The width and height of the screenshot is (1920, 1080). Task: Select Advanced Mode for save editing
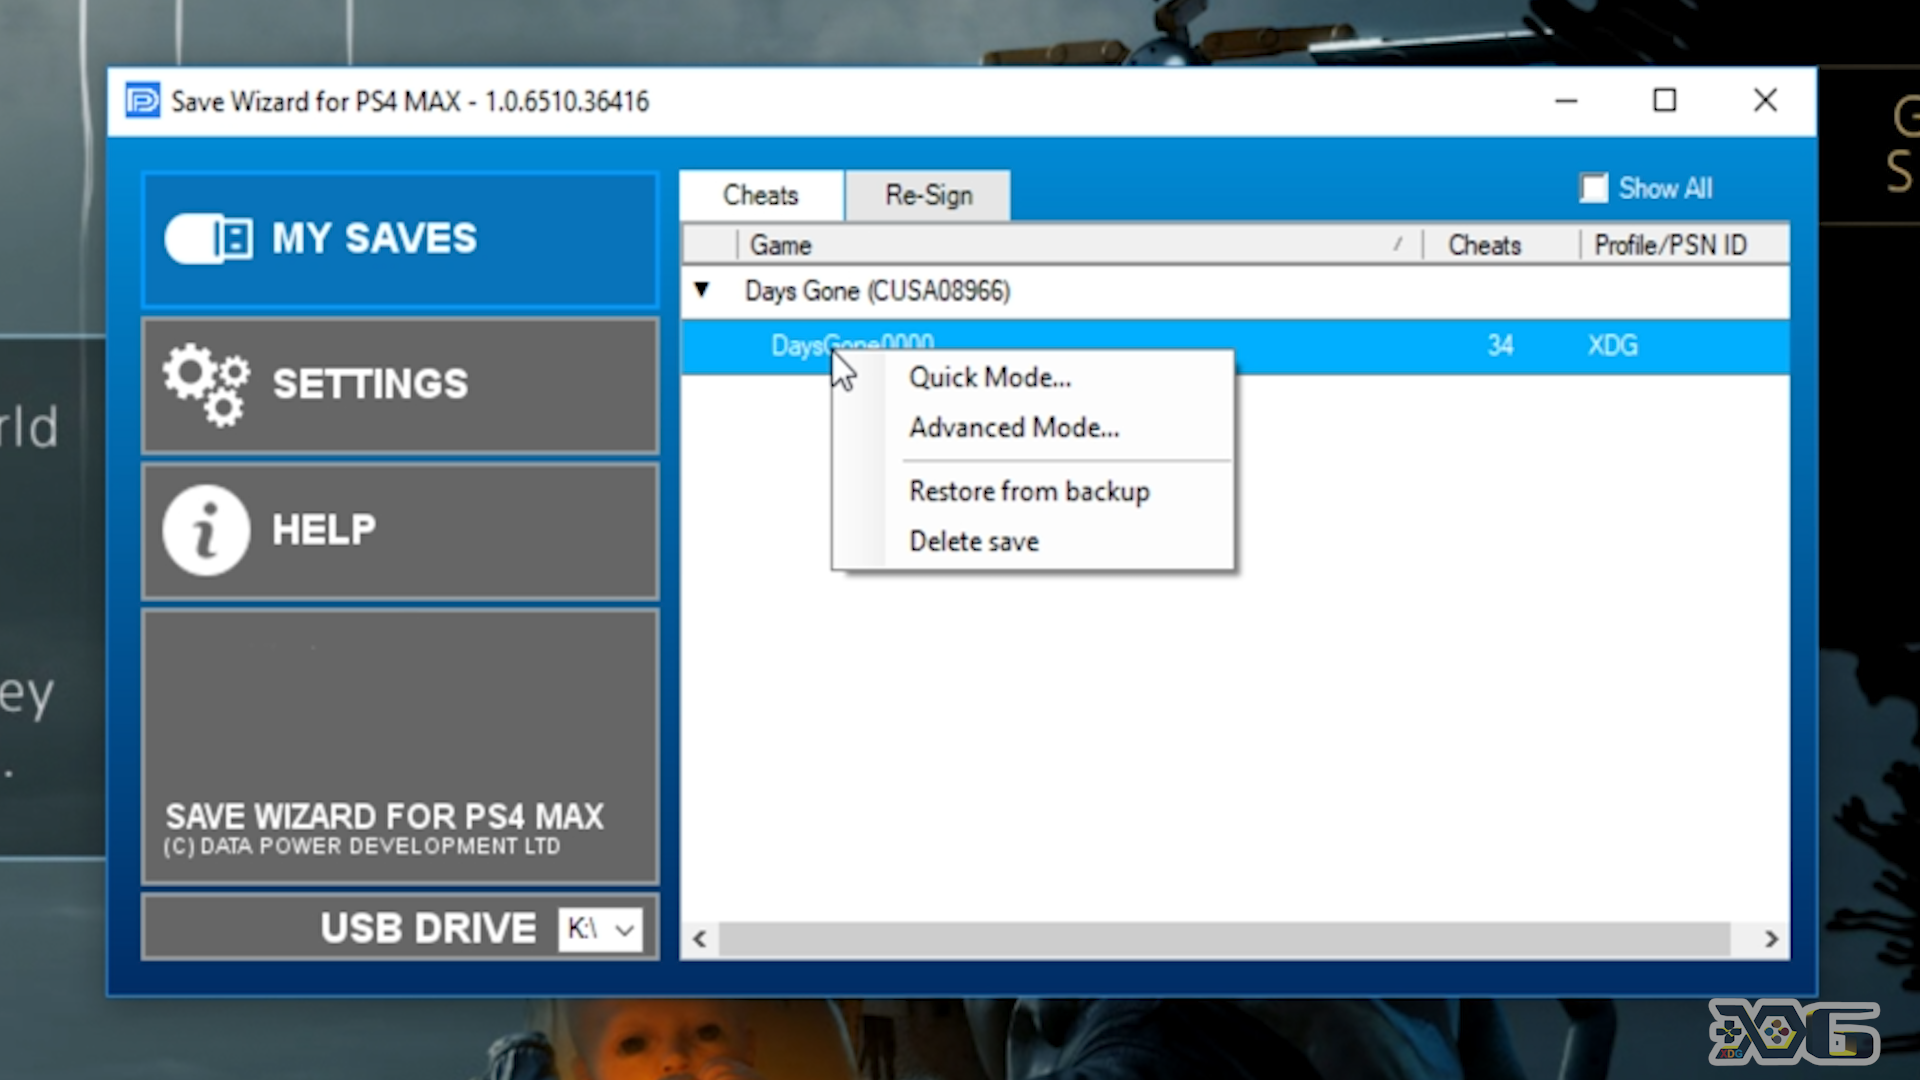click(x=1013, y=427)
